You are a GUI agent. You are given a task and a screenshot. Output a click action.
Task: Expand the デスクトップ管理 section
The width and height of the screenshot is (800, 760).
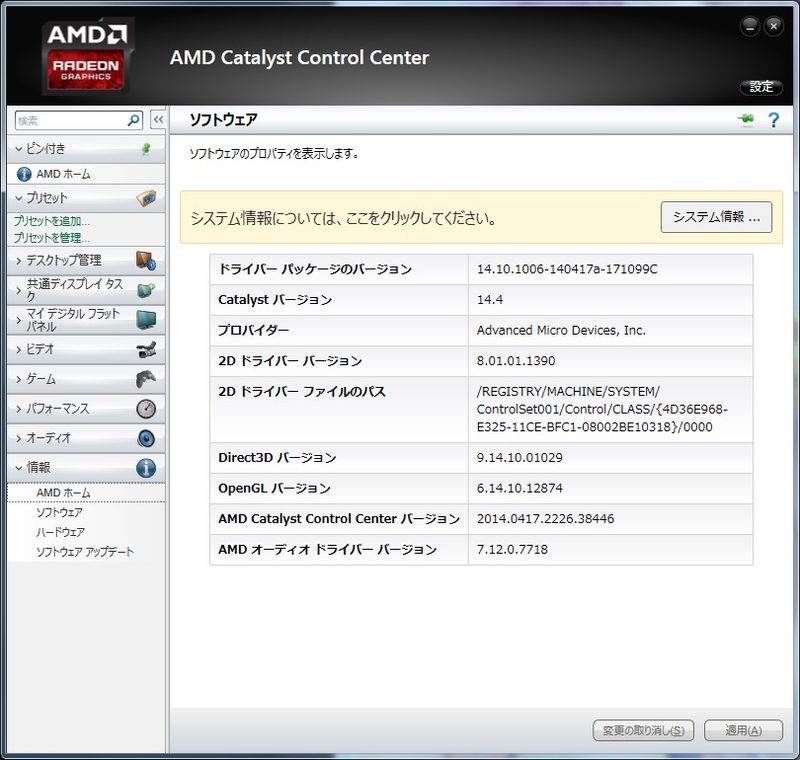[19, 261]
